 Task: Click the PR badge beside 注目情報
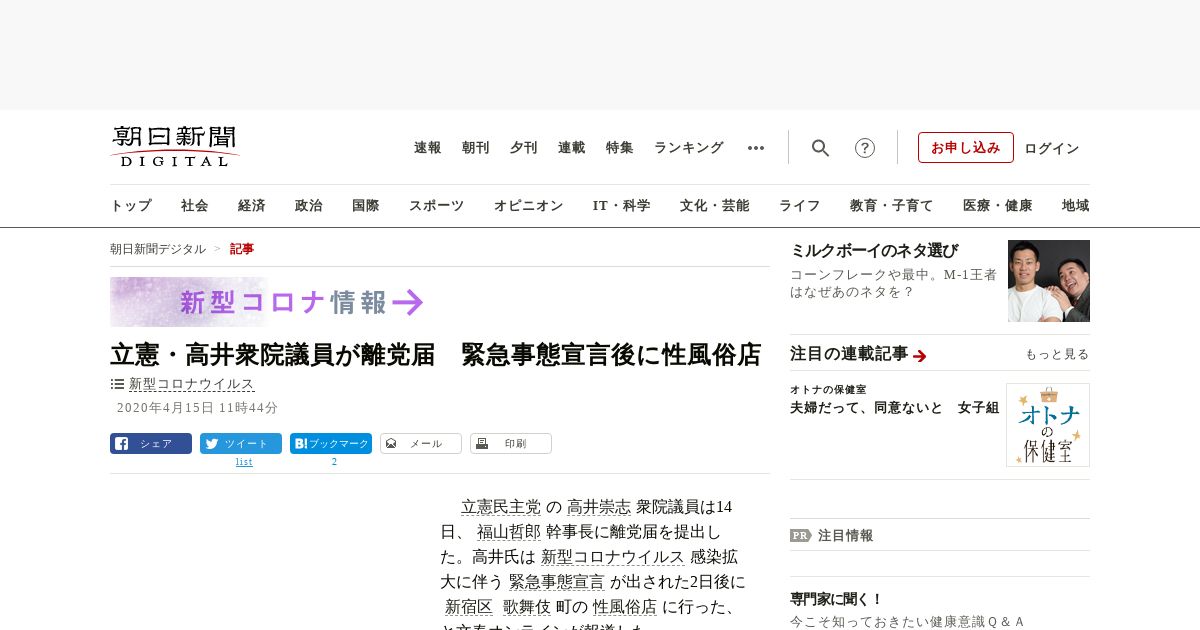coord(801,535)
